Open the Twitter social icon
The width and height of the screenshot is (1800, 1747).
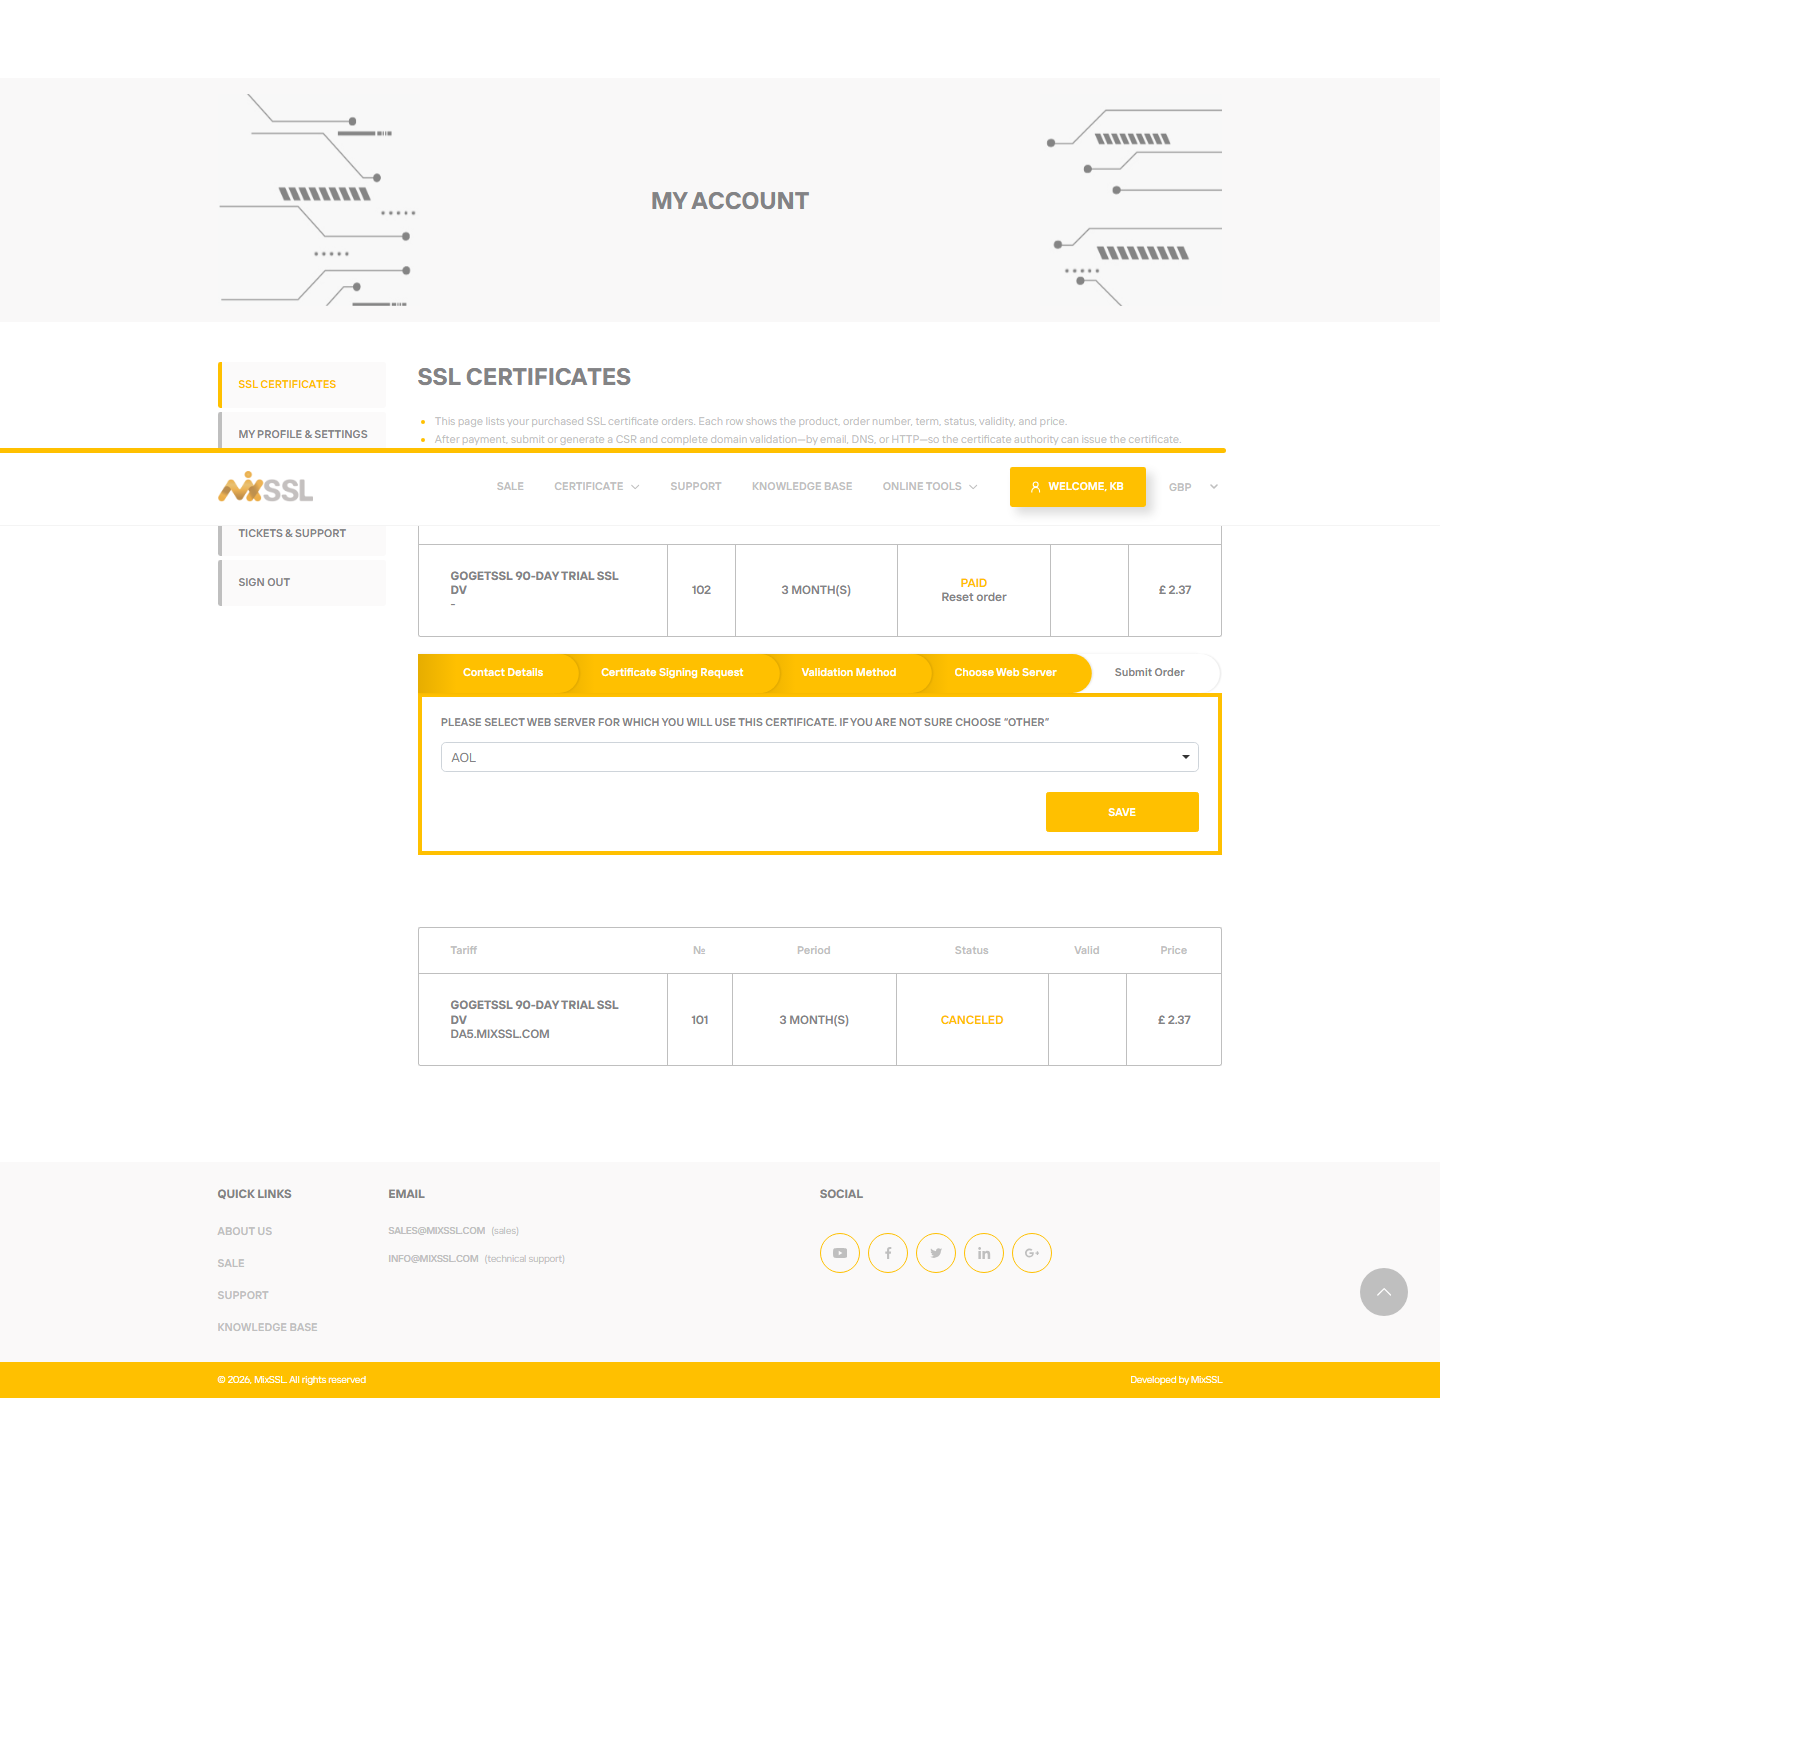(x=936, y=1253)
